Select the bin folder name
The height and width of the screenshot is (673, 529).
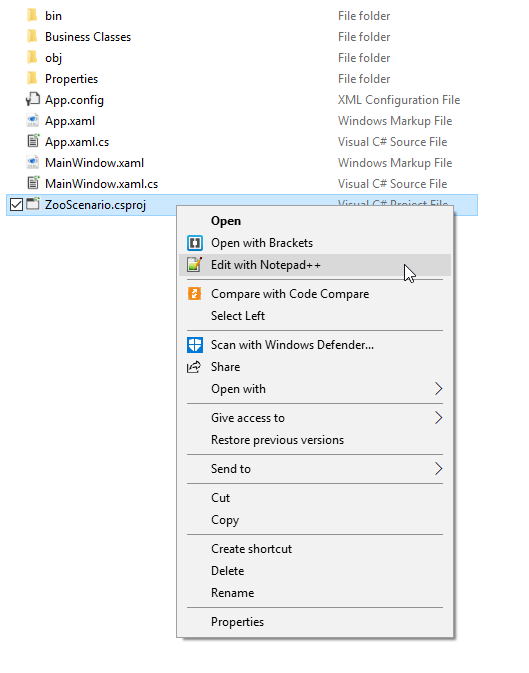coord(53,16)
